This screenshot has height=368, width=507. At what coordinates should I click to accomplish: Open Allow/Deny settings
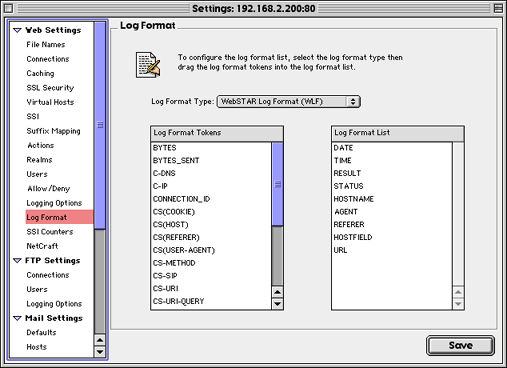49,189
